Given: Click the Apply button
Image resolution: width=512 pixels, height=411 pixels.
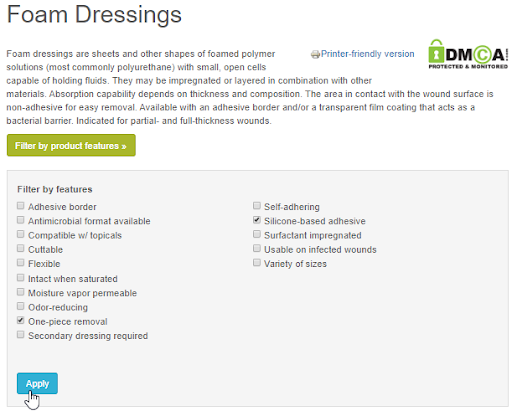Looking at the screenshot, I should (x=37, y=383).
